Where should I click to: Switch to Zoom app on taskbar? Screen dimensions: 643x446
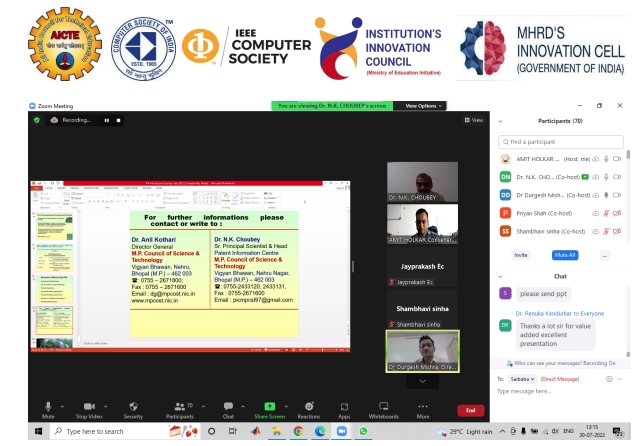point(342,431)
